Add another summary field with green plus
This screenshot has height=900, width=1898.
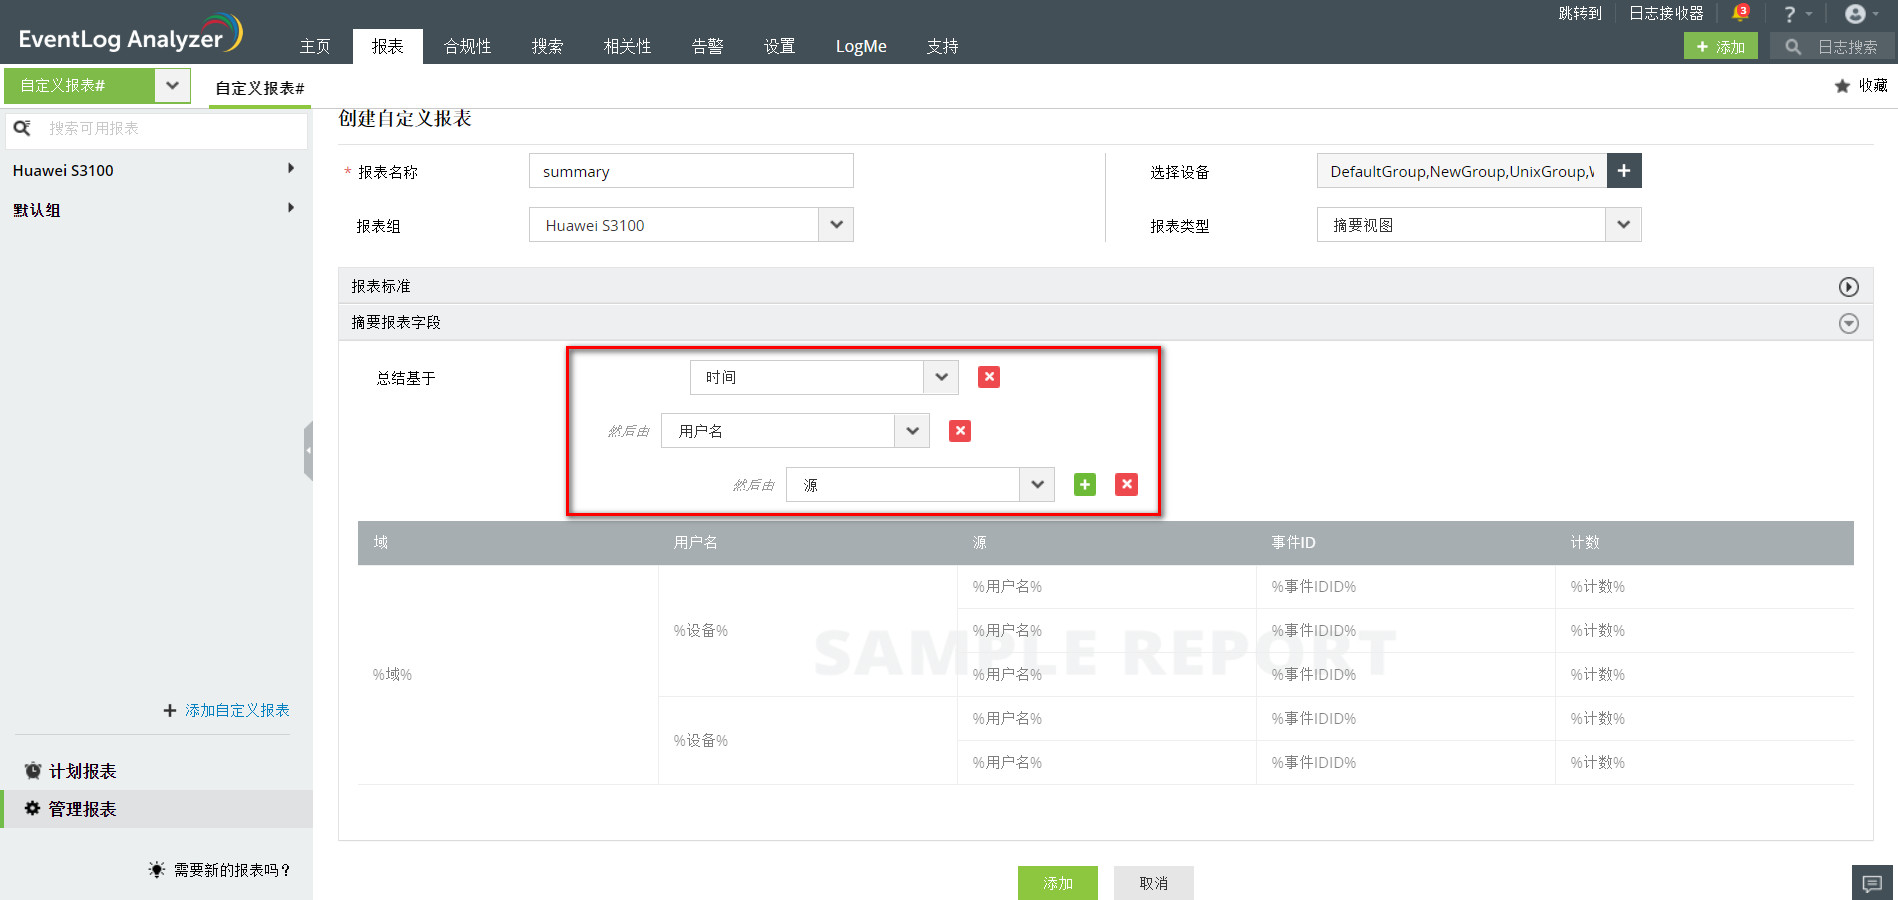point(1084,484)
